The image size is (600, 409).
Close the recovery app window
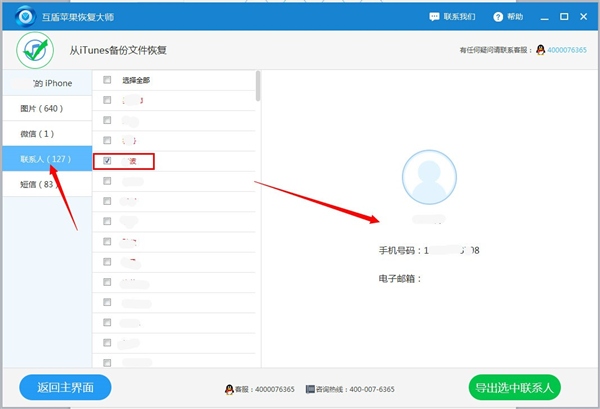click(x=584, y=16)
